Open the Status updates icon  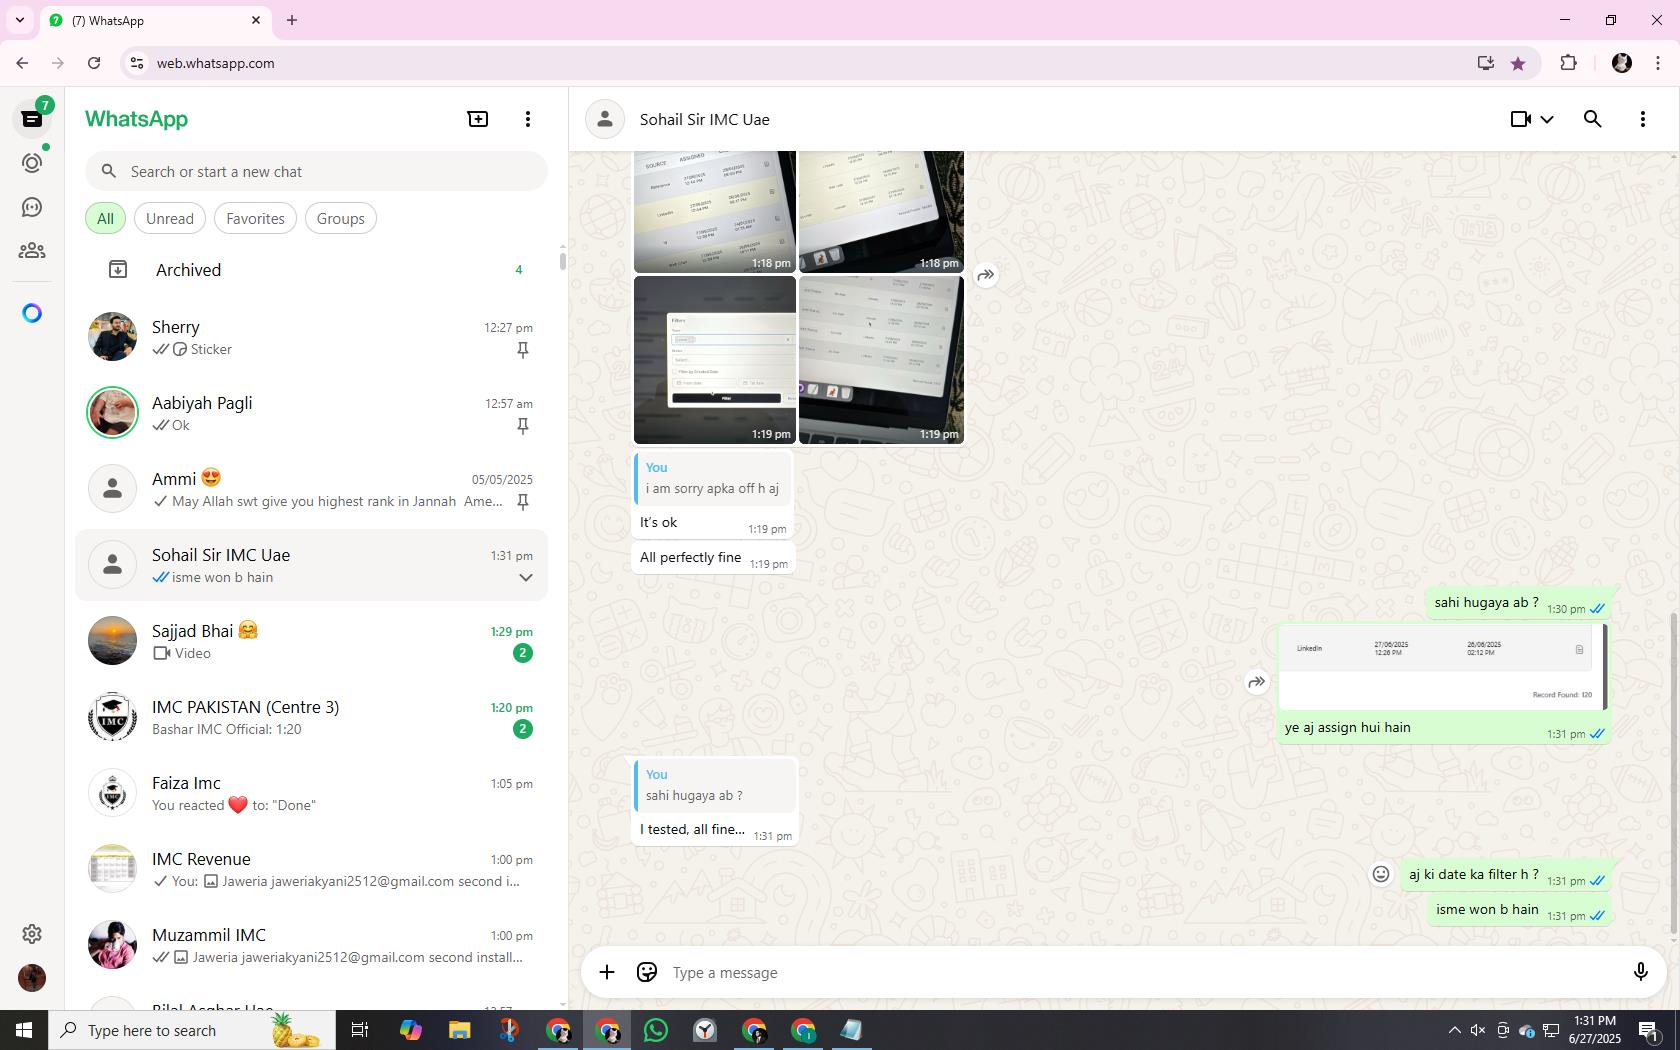(x=32, y=163)
